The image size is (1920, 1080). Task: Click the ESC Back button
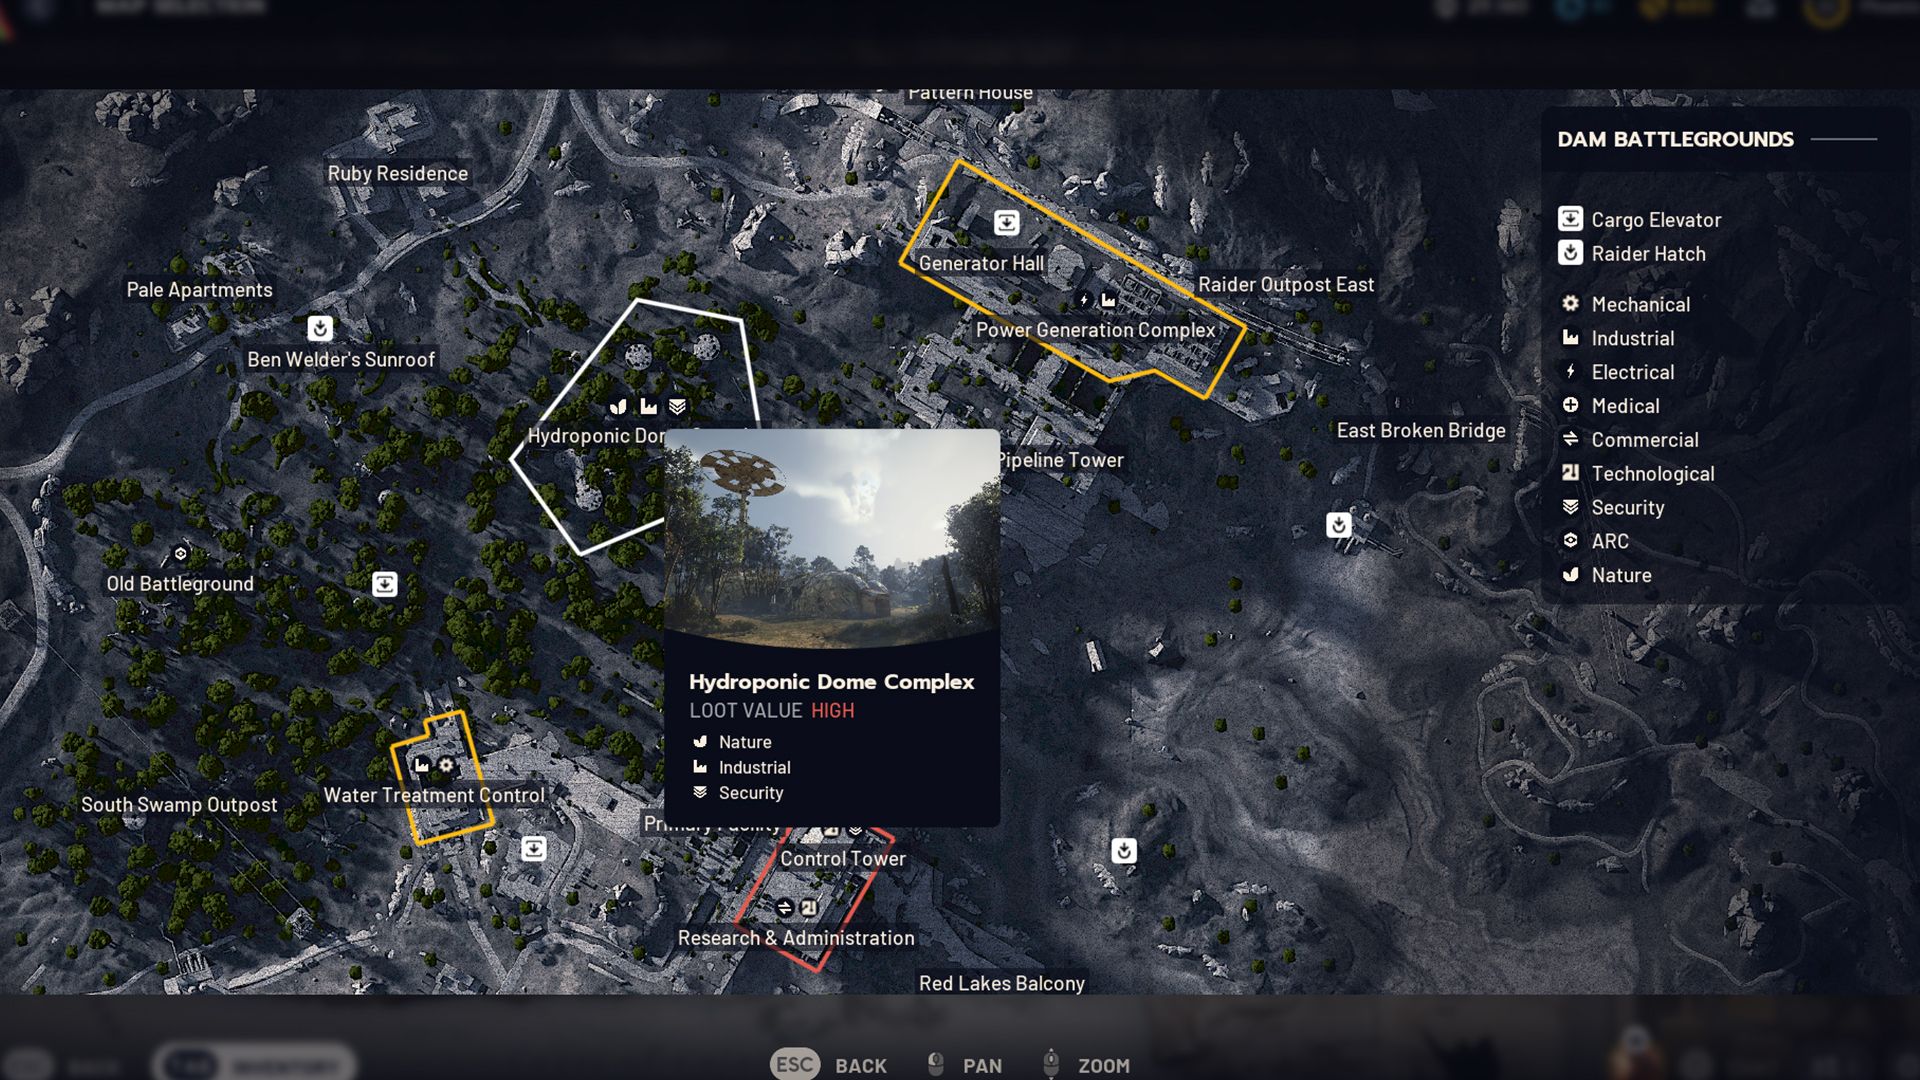point(829,1065)
